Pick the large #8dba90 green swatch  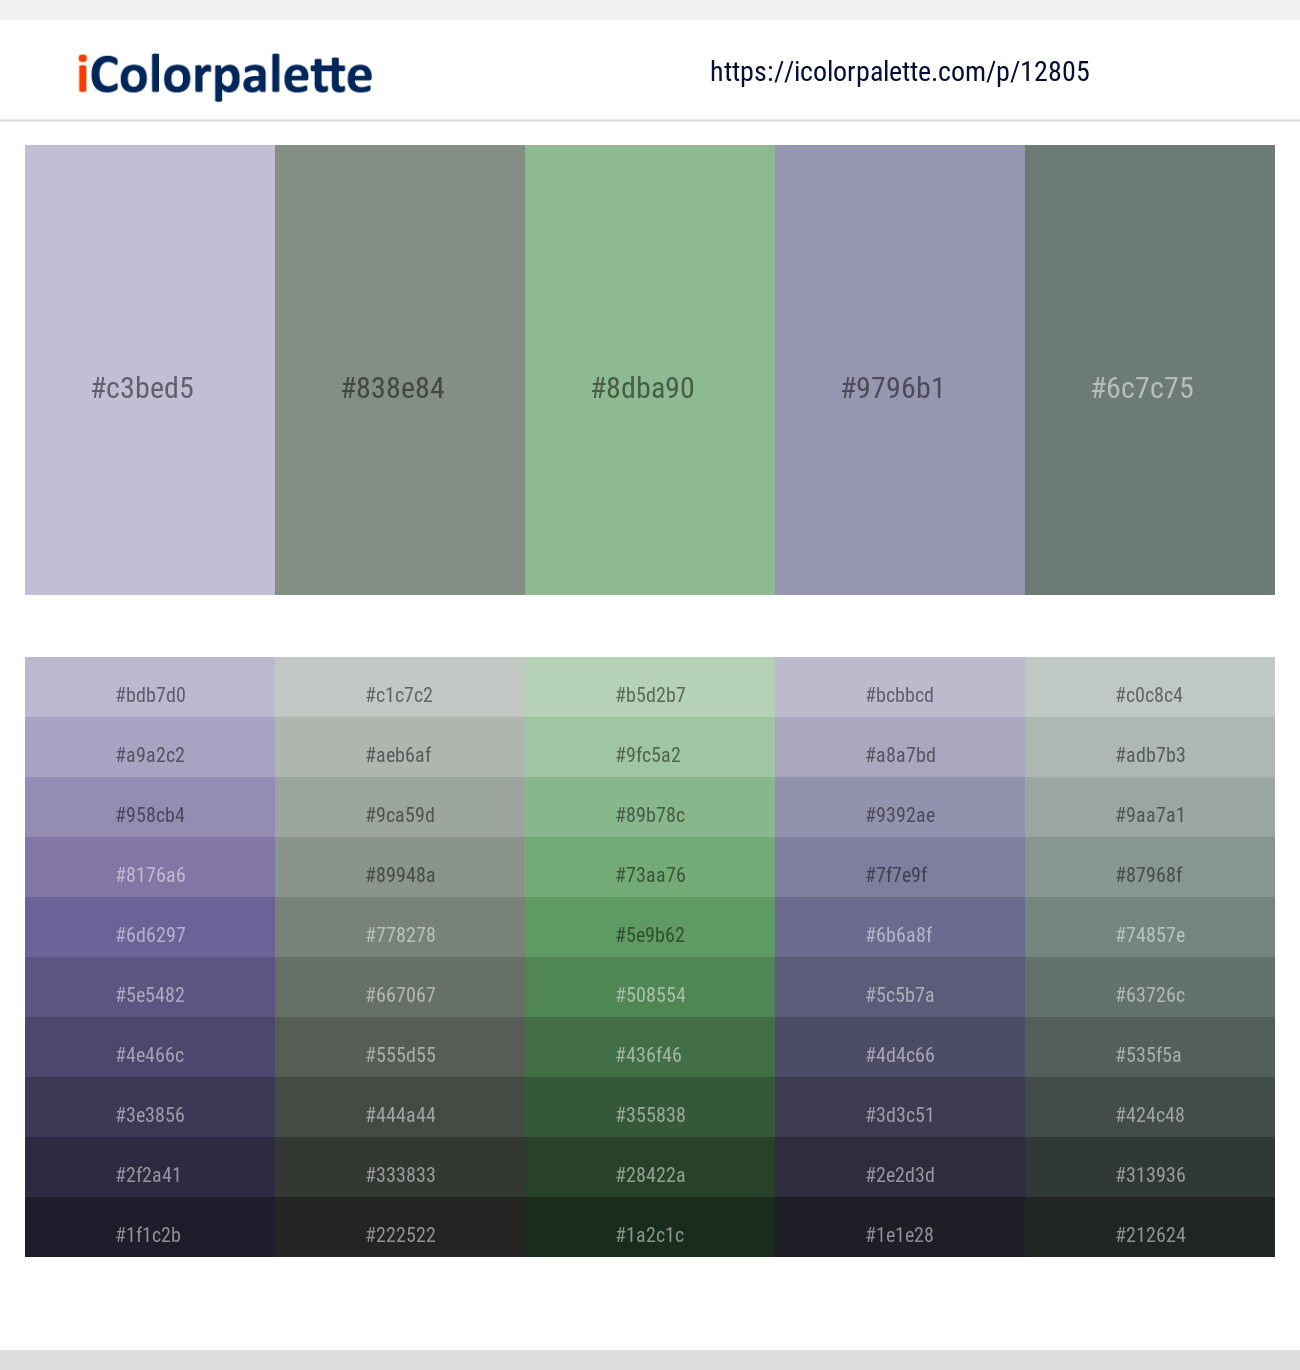650,370
